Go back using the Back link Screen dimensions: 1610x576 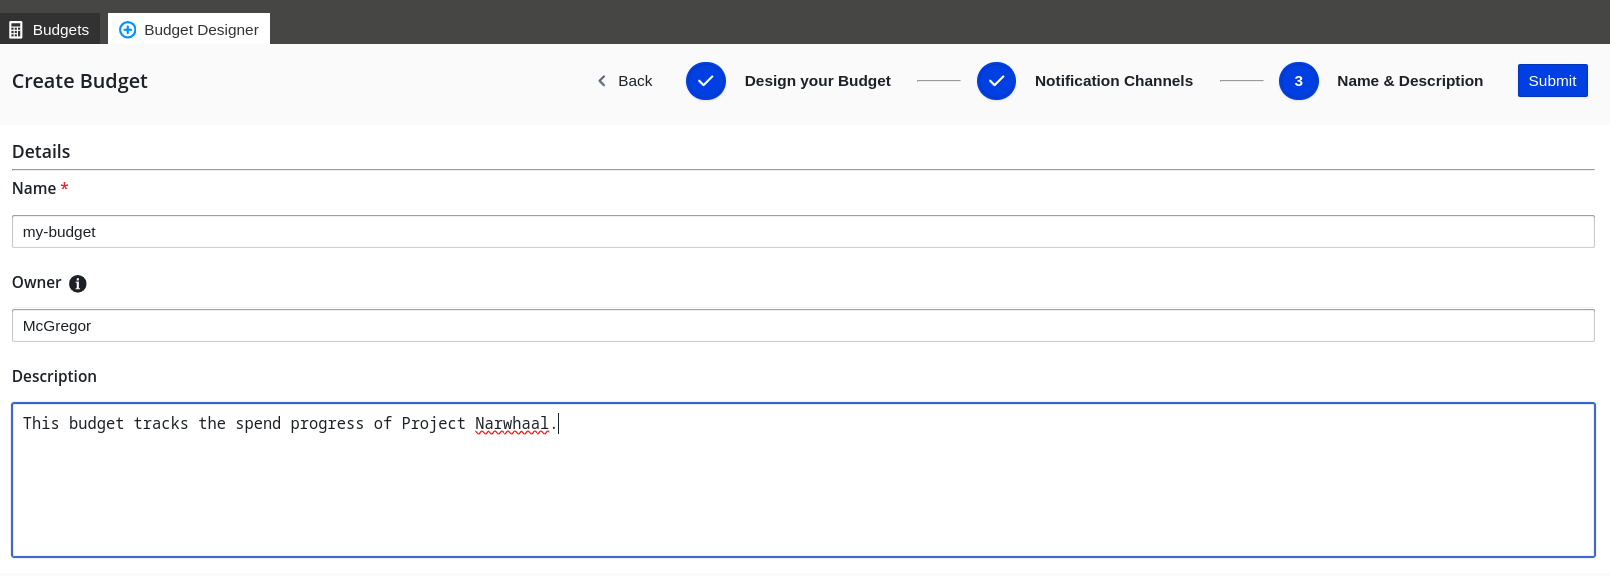pos(625,81)
